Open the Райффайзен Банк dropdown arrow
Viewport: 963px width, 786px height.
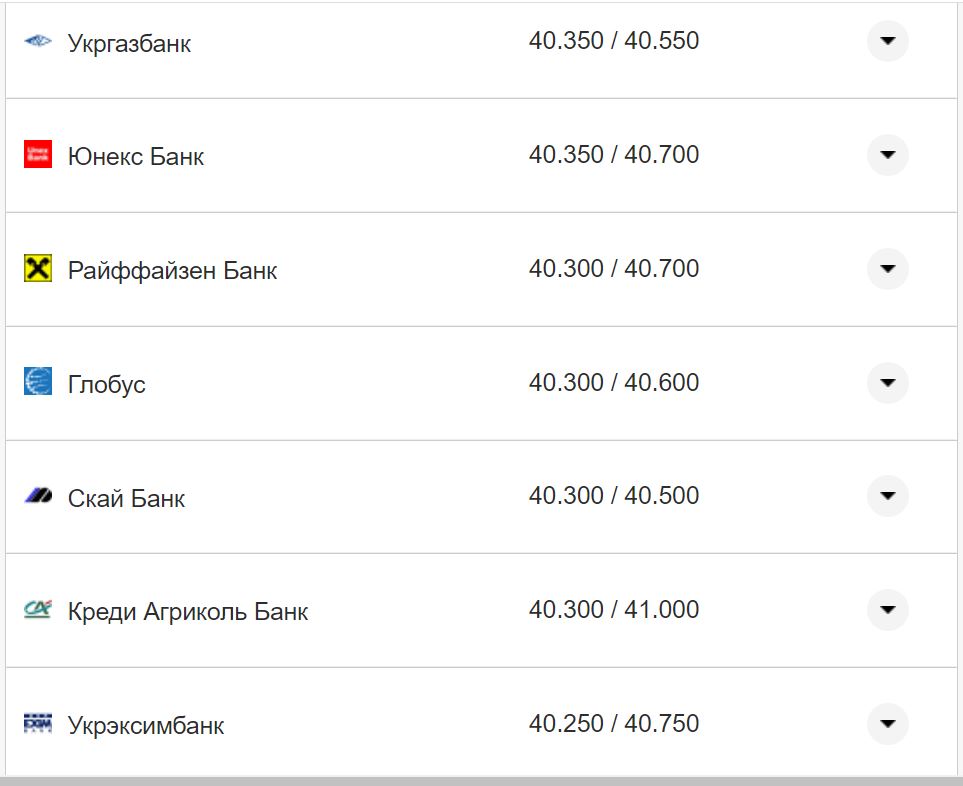click(887, 269)
